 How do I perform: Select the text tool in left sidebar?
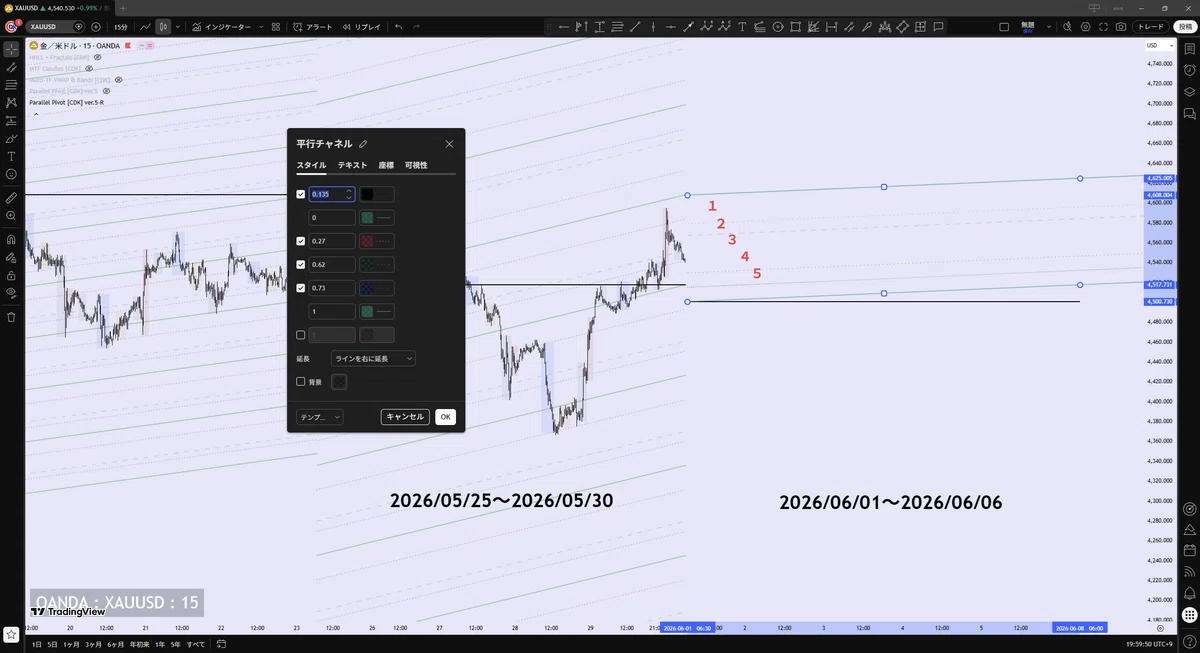coord(11,156)
